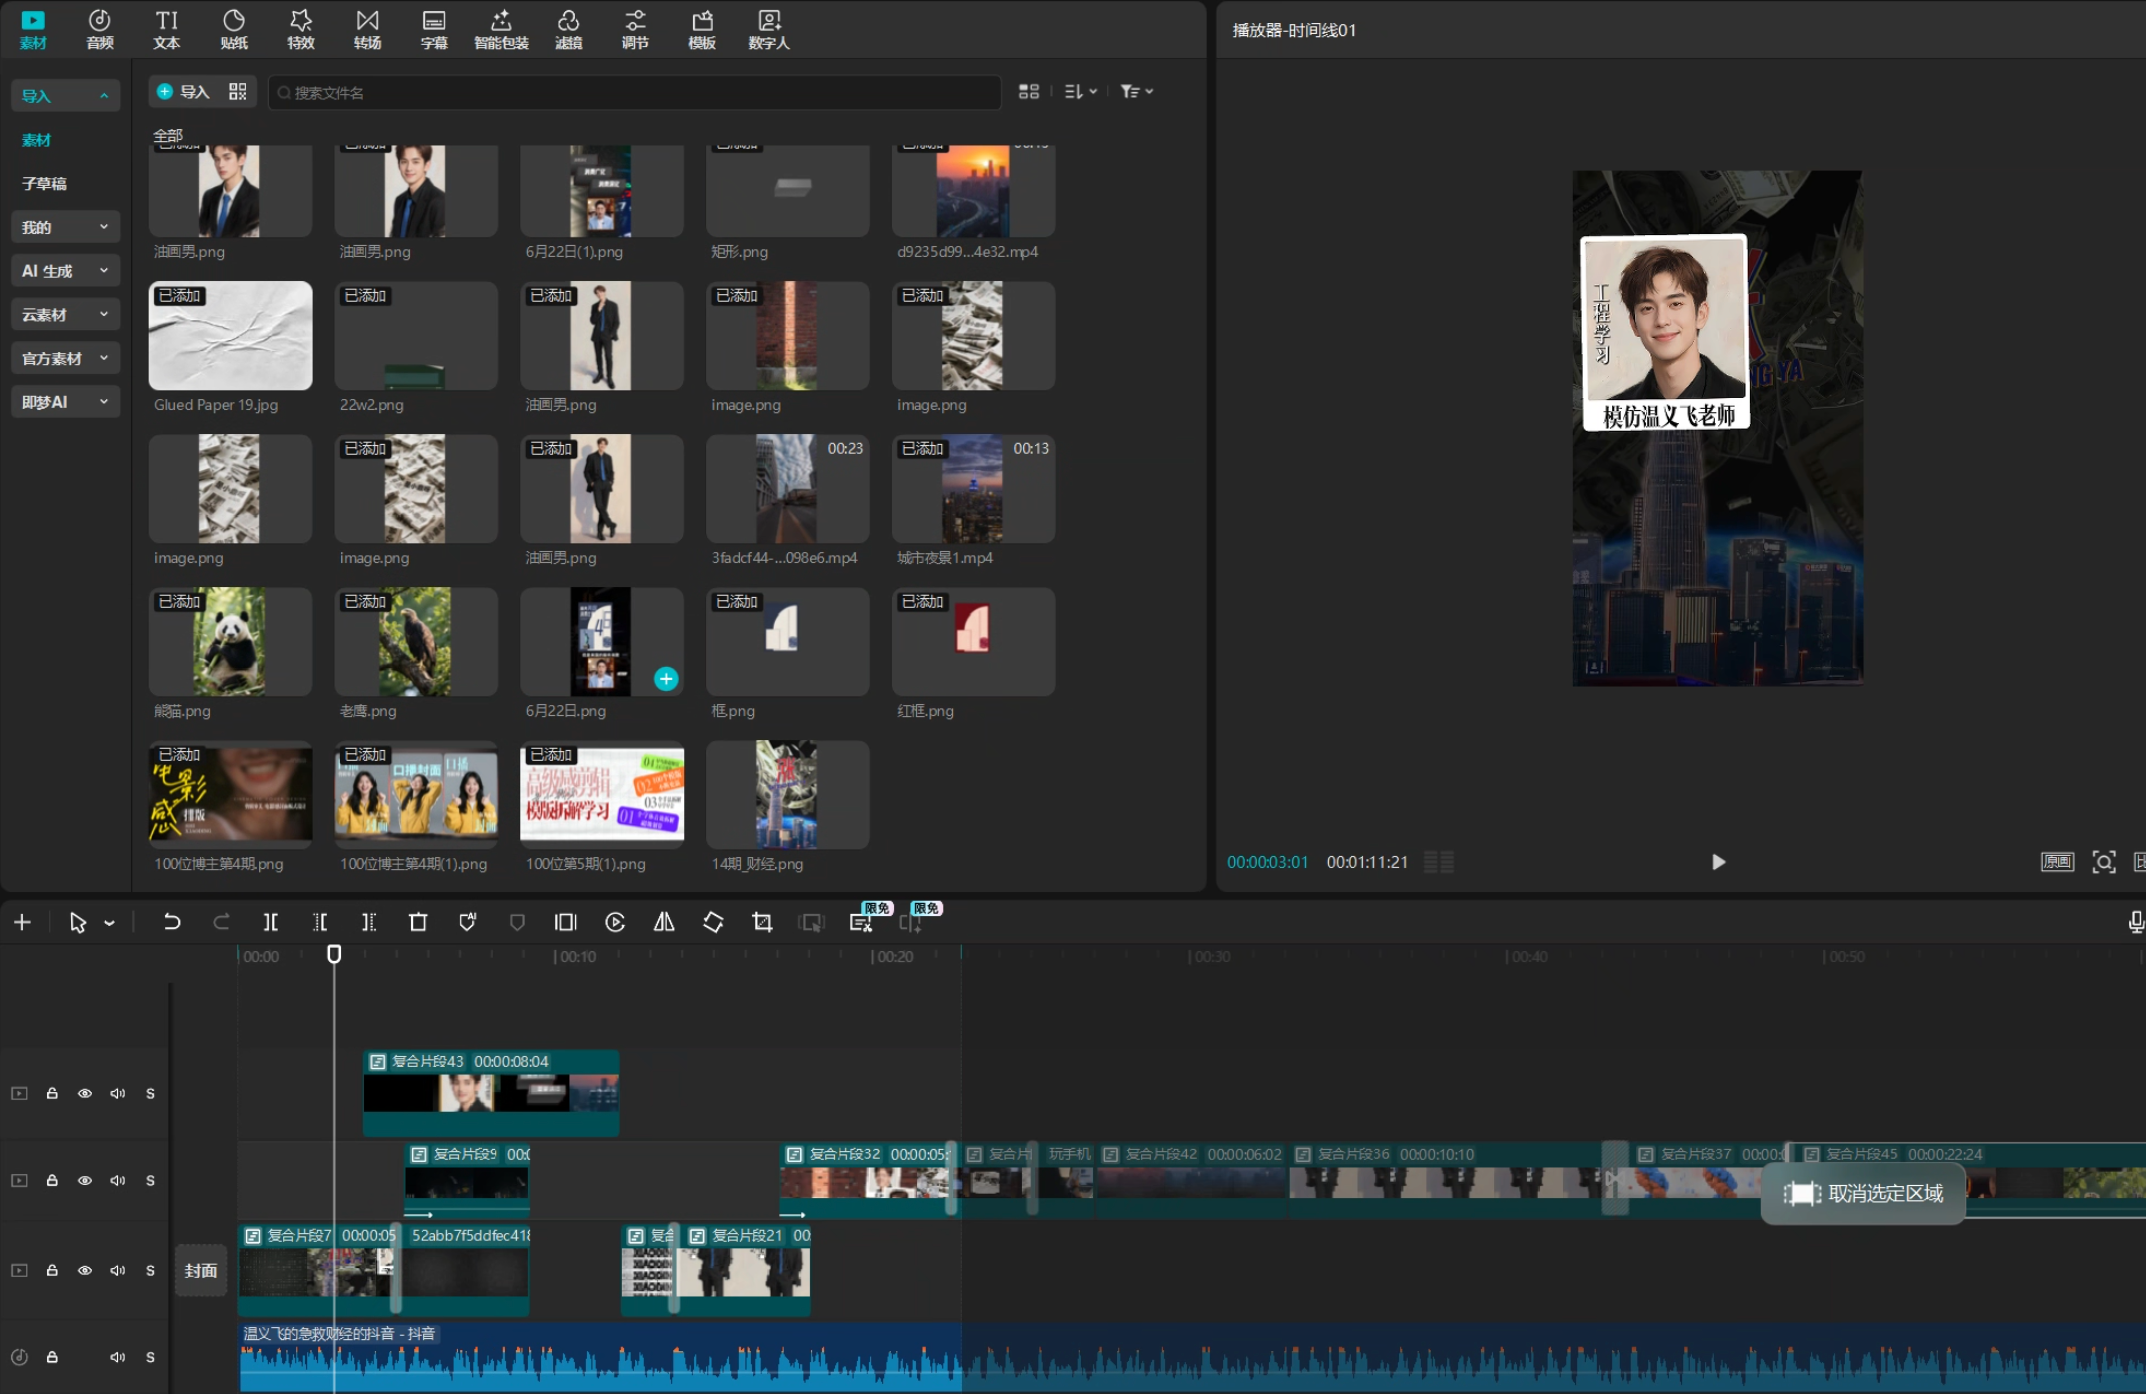Screen dimensions: 2146x1394
Task: Click the playhead marker on timeline ruler
Action: tap(334, 954)
